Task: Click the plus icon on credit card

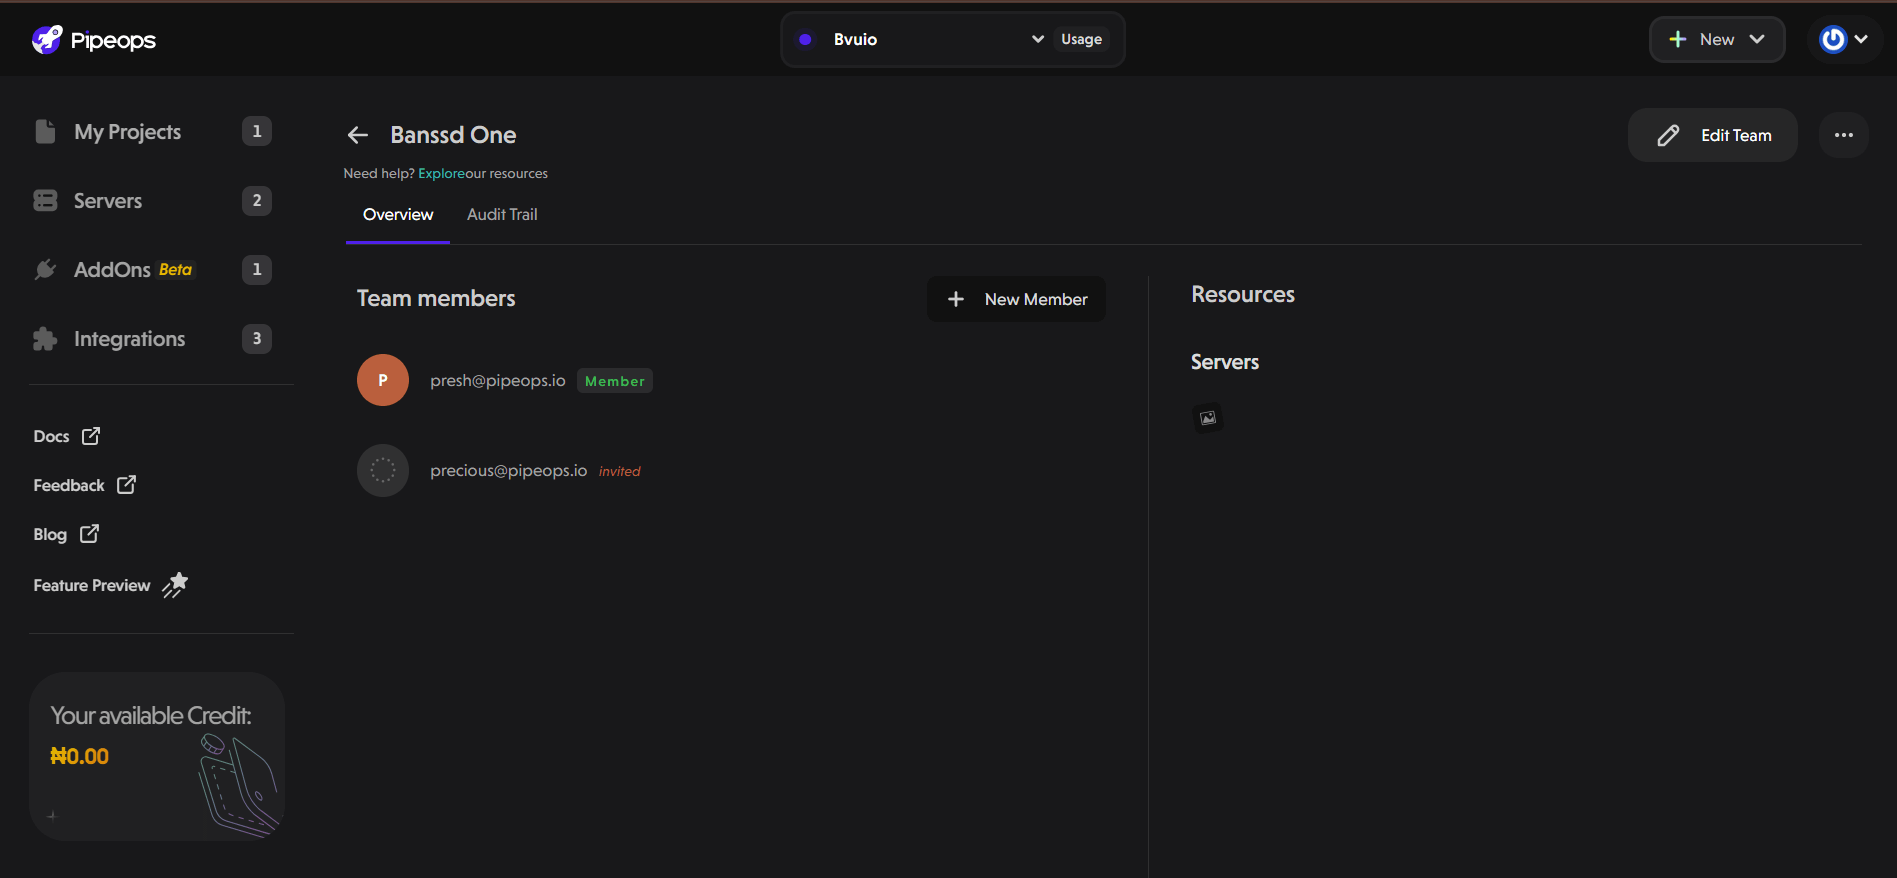Action: click(x=52, y=816)
